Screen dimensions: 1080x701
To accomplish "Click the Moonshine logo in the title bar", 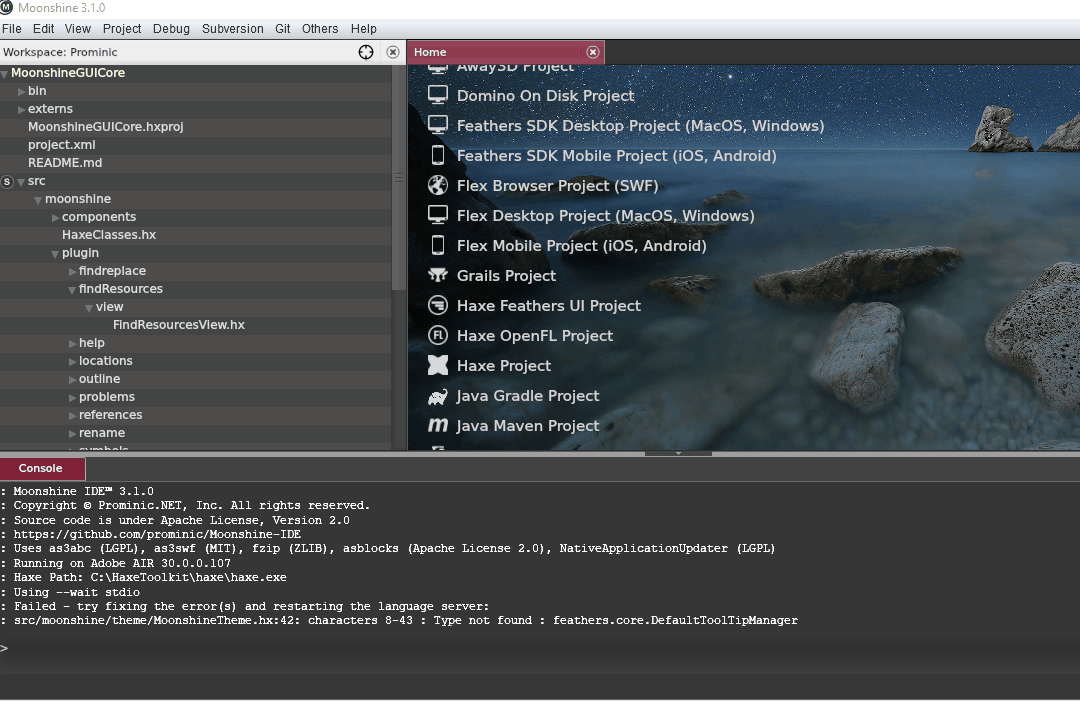I will coord(9,8).
